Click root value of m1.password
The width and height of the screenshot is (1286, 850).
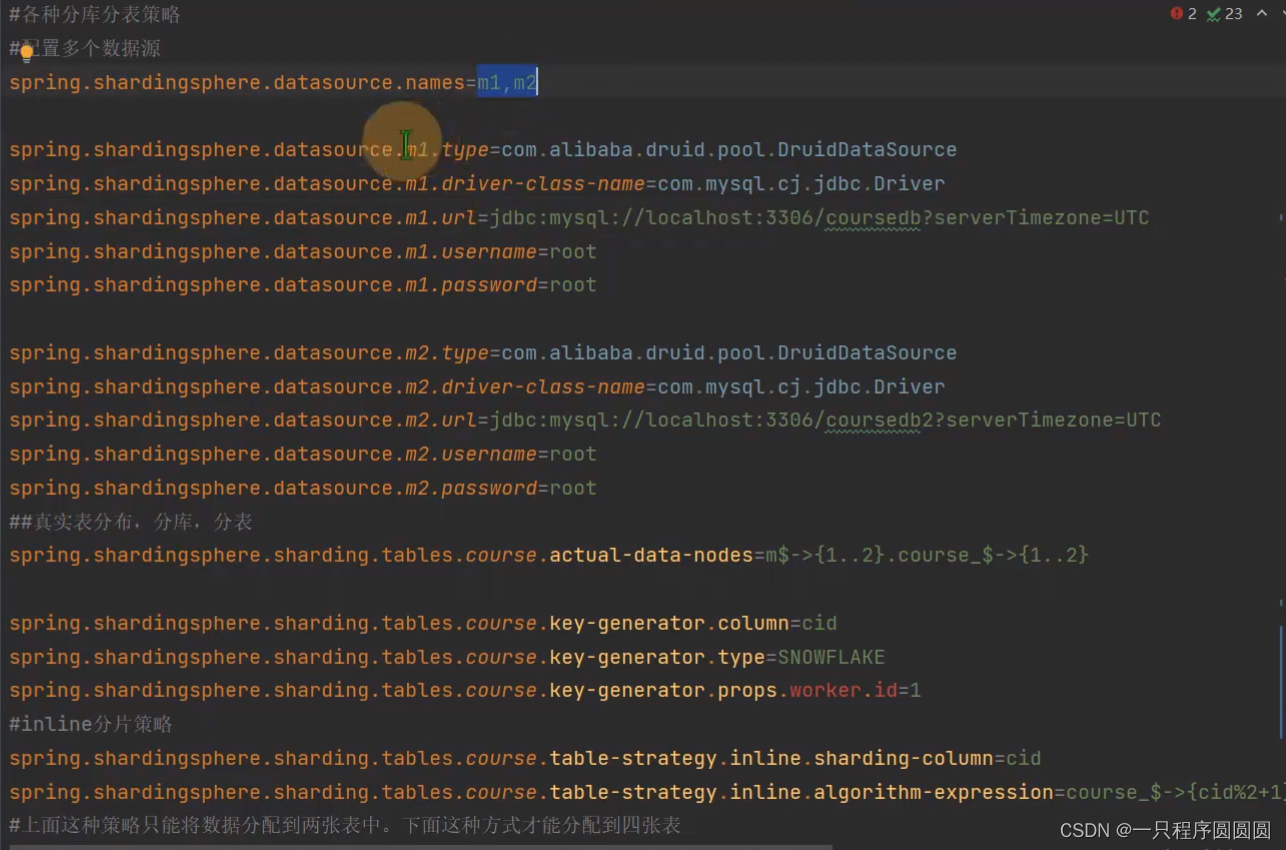(573, 285)
